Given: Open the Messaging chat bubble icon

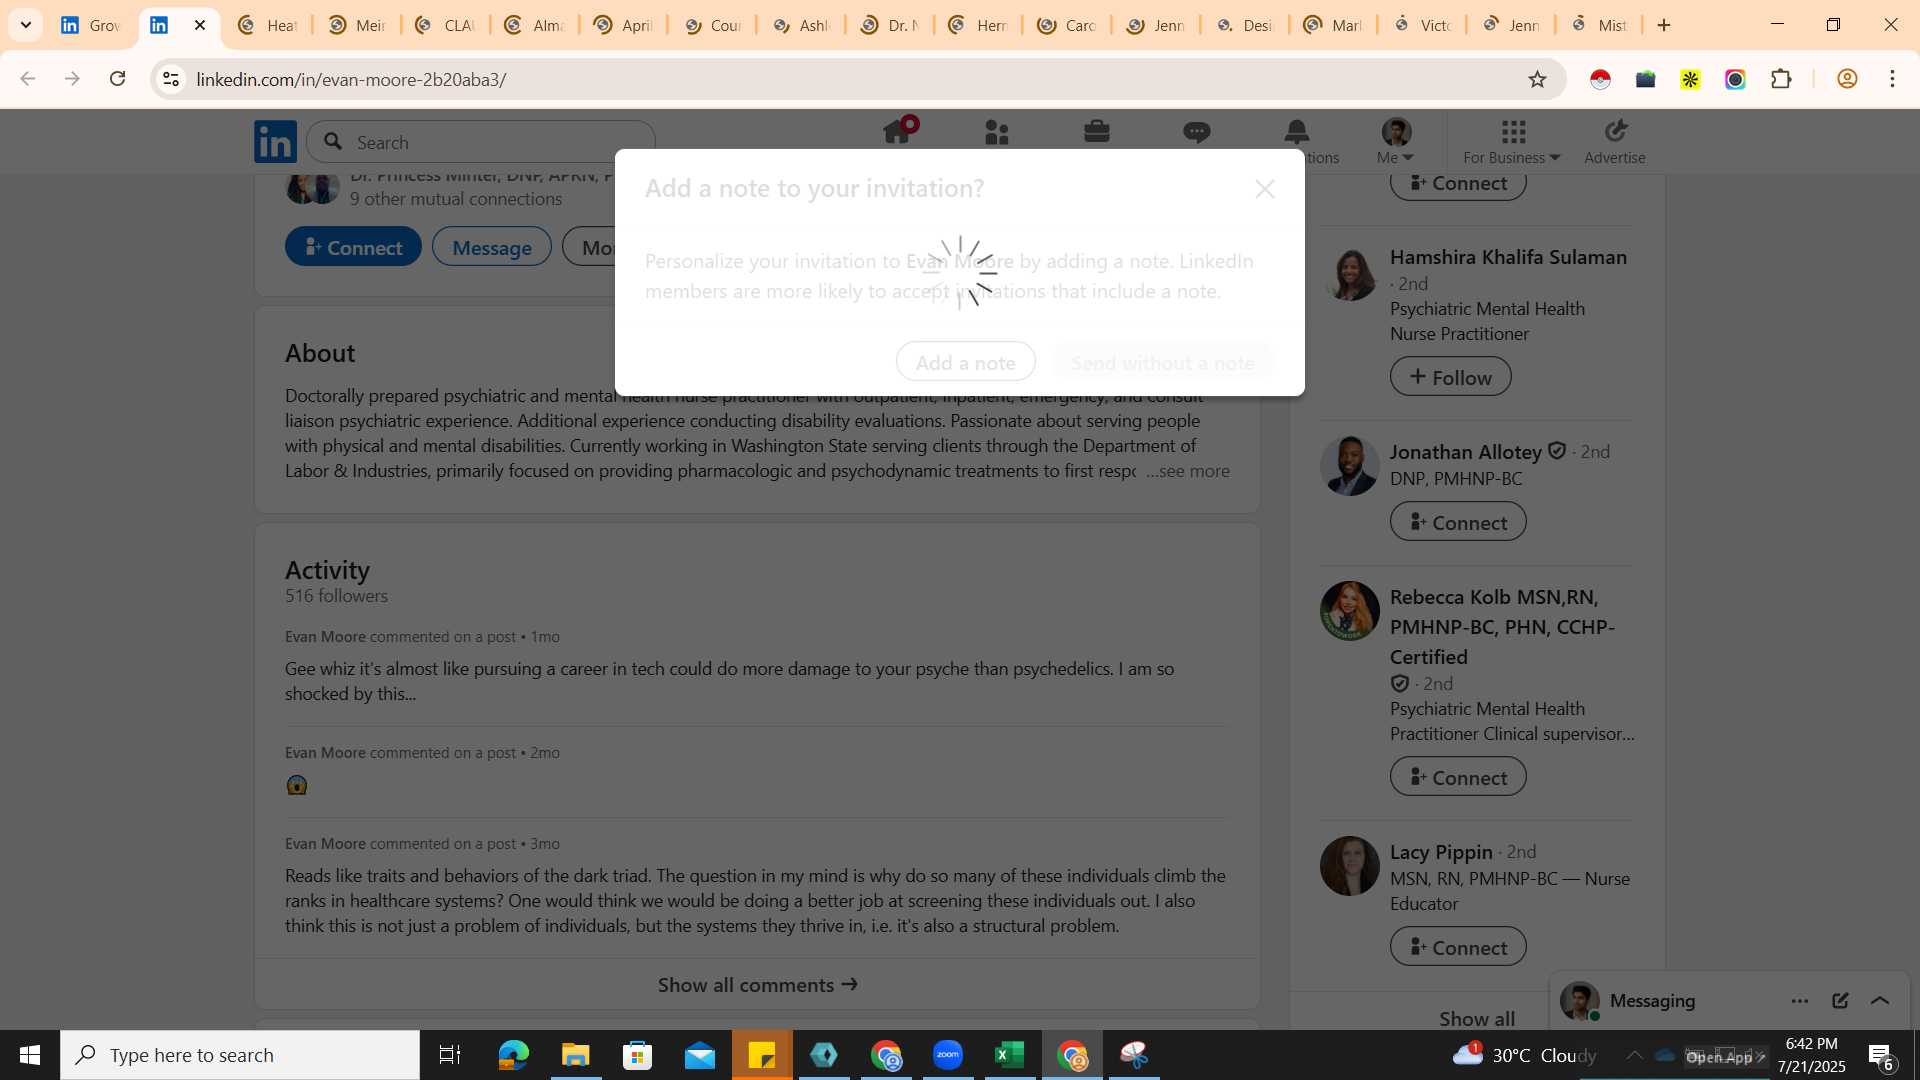Looking at the screenshot, I should click(1197, 132).
